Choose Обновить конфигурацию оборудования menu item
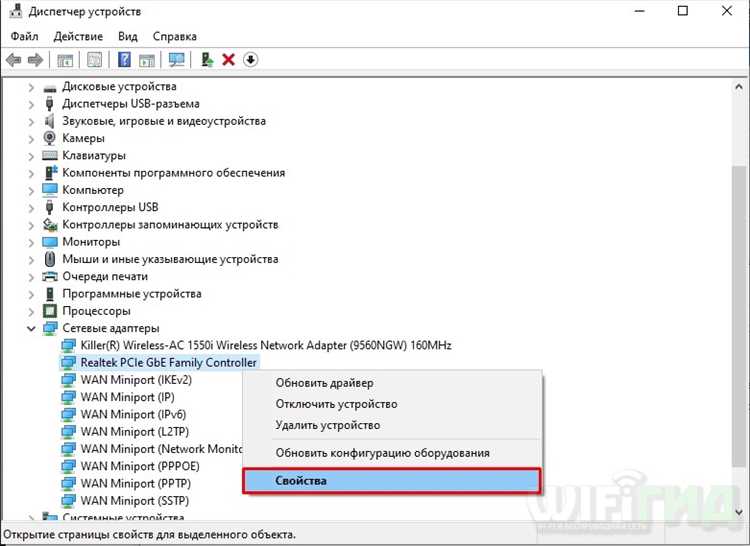This screenshot has width=750, height=546. (x=392, y=453)
